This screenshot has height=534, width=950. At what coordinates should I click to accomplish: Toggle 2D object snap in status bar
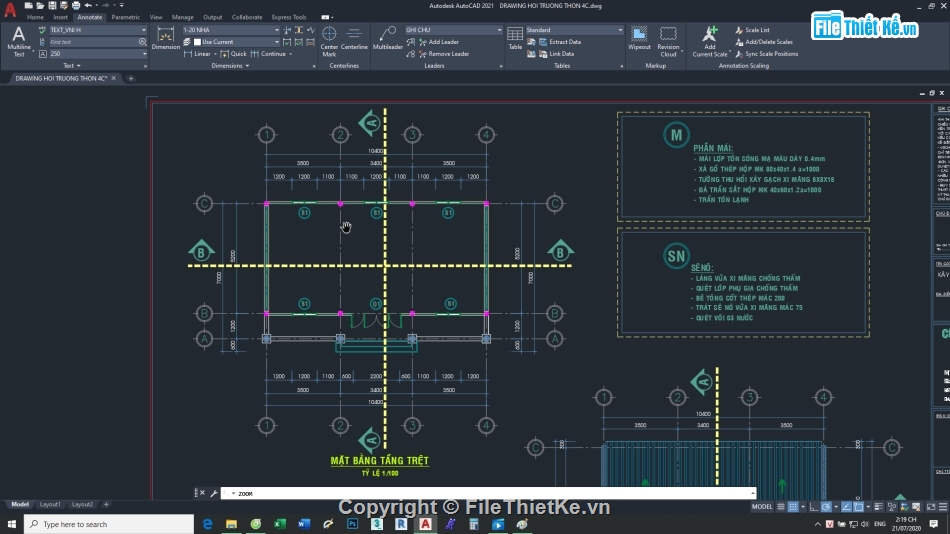pos(859,507)
